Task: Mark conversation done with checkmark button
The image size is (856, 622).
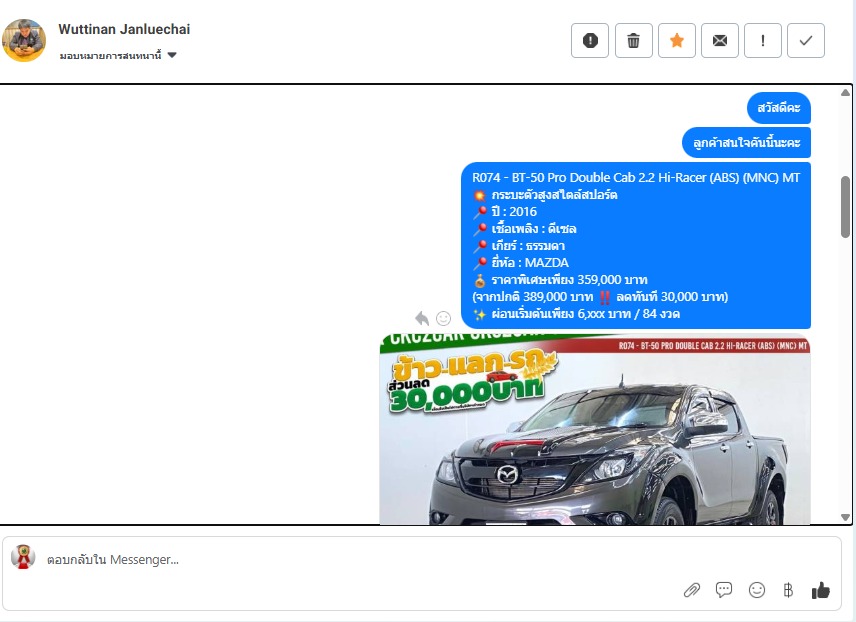Action: click(x=806, y=40)
